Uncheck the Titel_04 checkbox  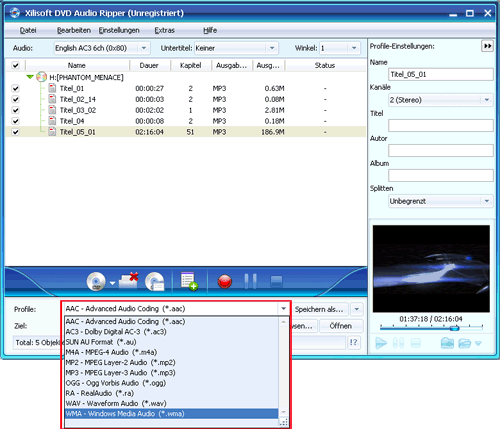coord(15,121)
